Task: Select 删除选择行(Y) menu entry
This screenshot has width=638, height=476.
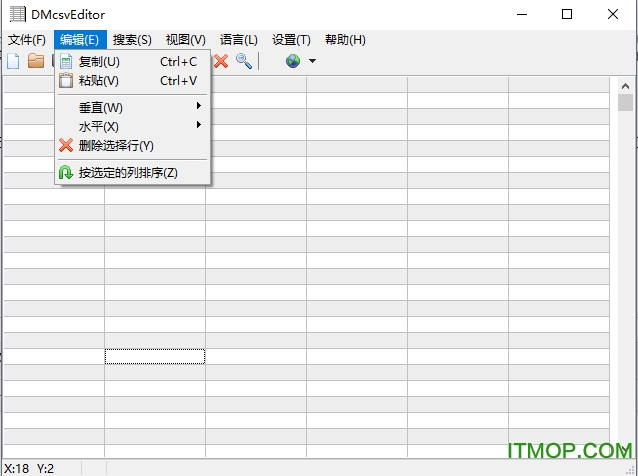Action: 133,145
